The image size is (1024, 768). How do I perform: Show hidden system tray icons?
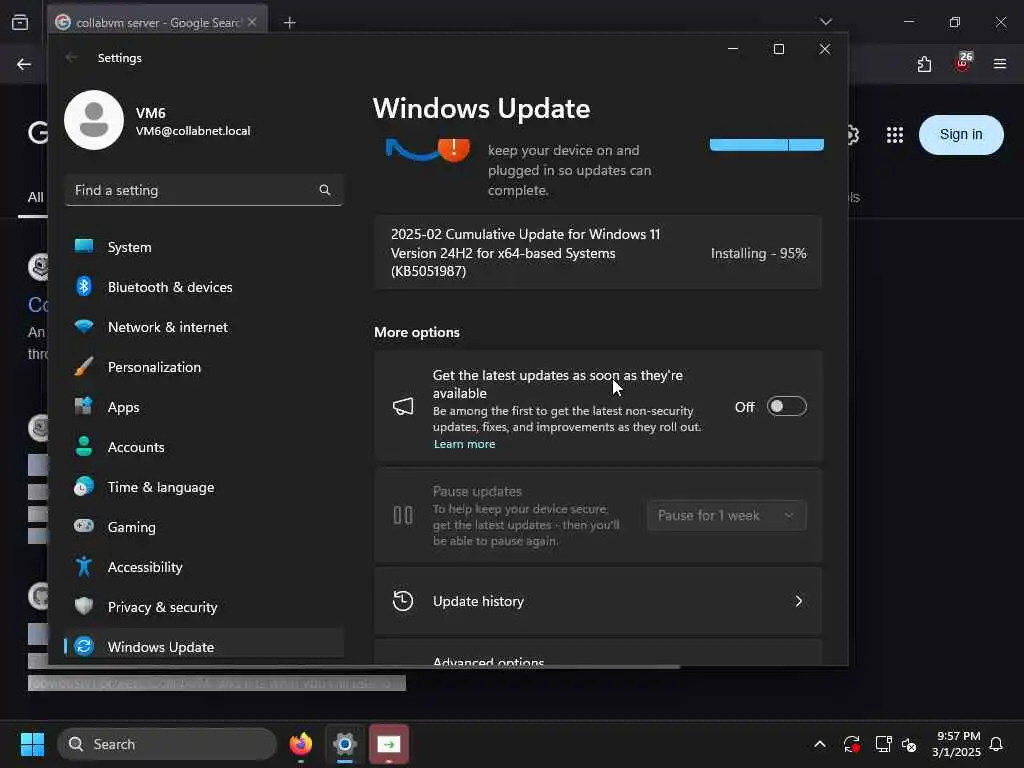pos(820,744)
